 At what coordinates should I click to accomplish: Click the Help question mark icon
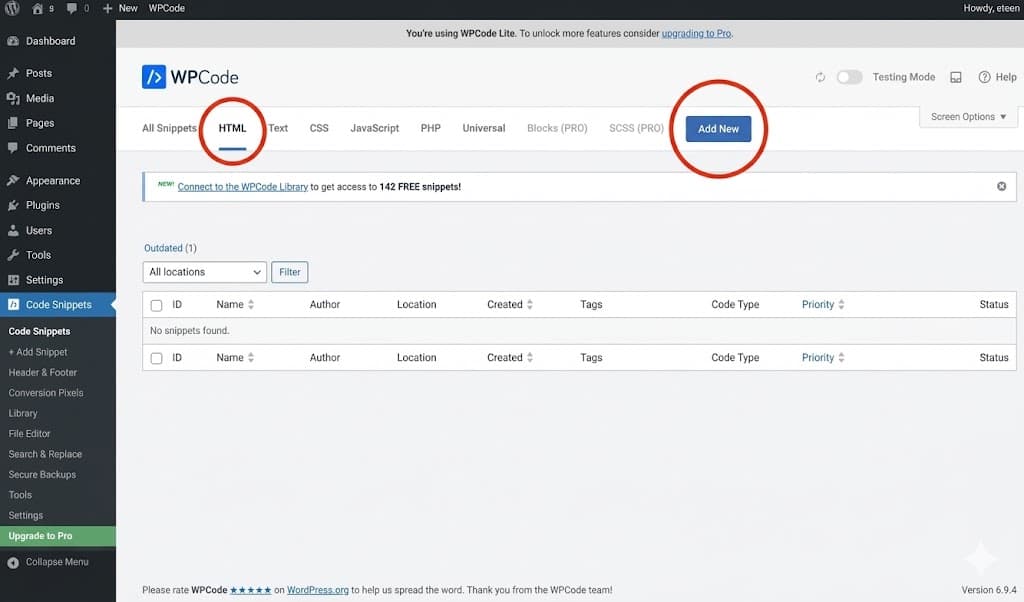tap(985, 77)
